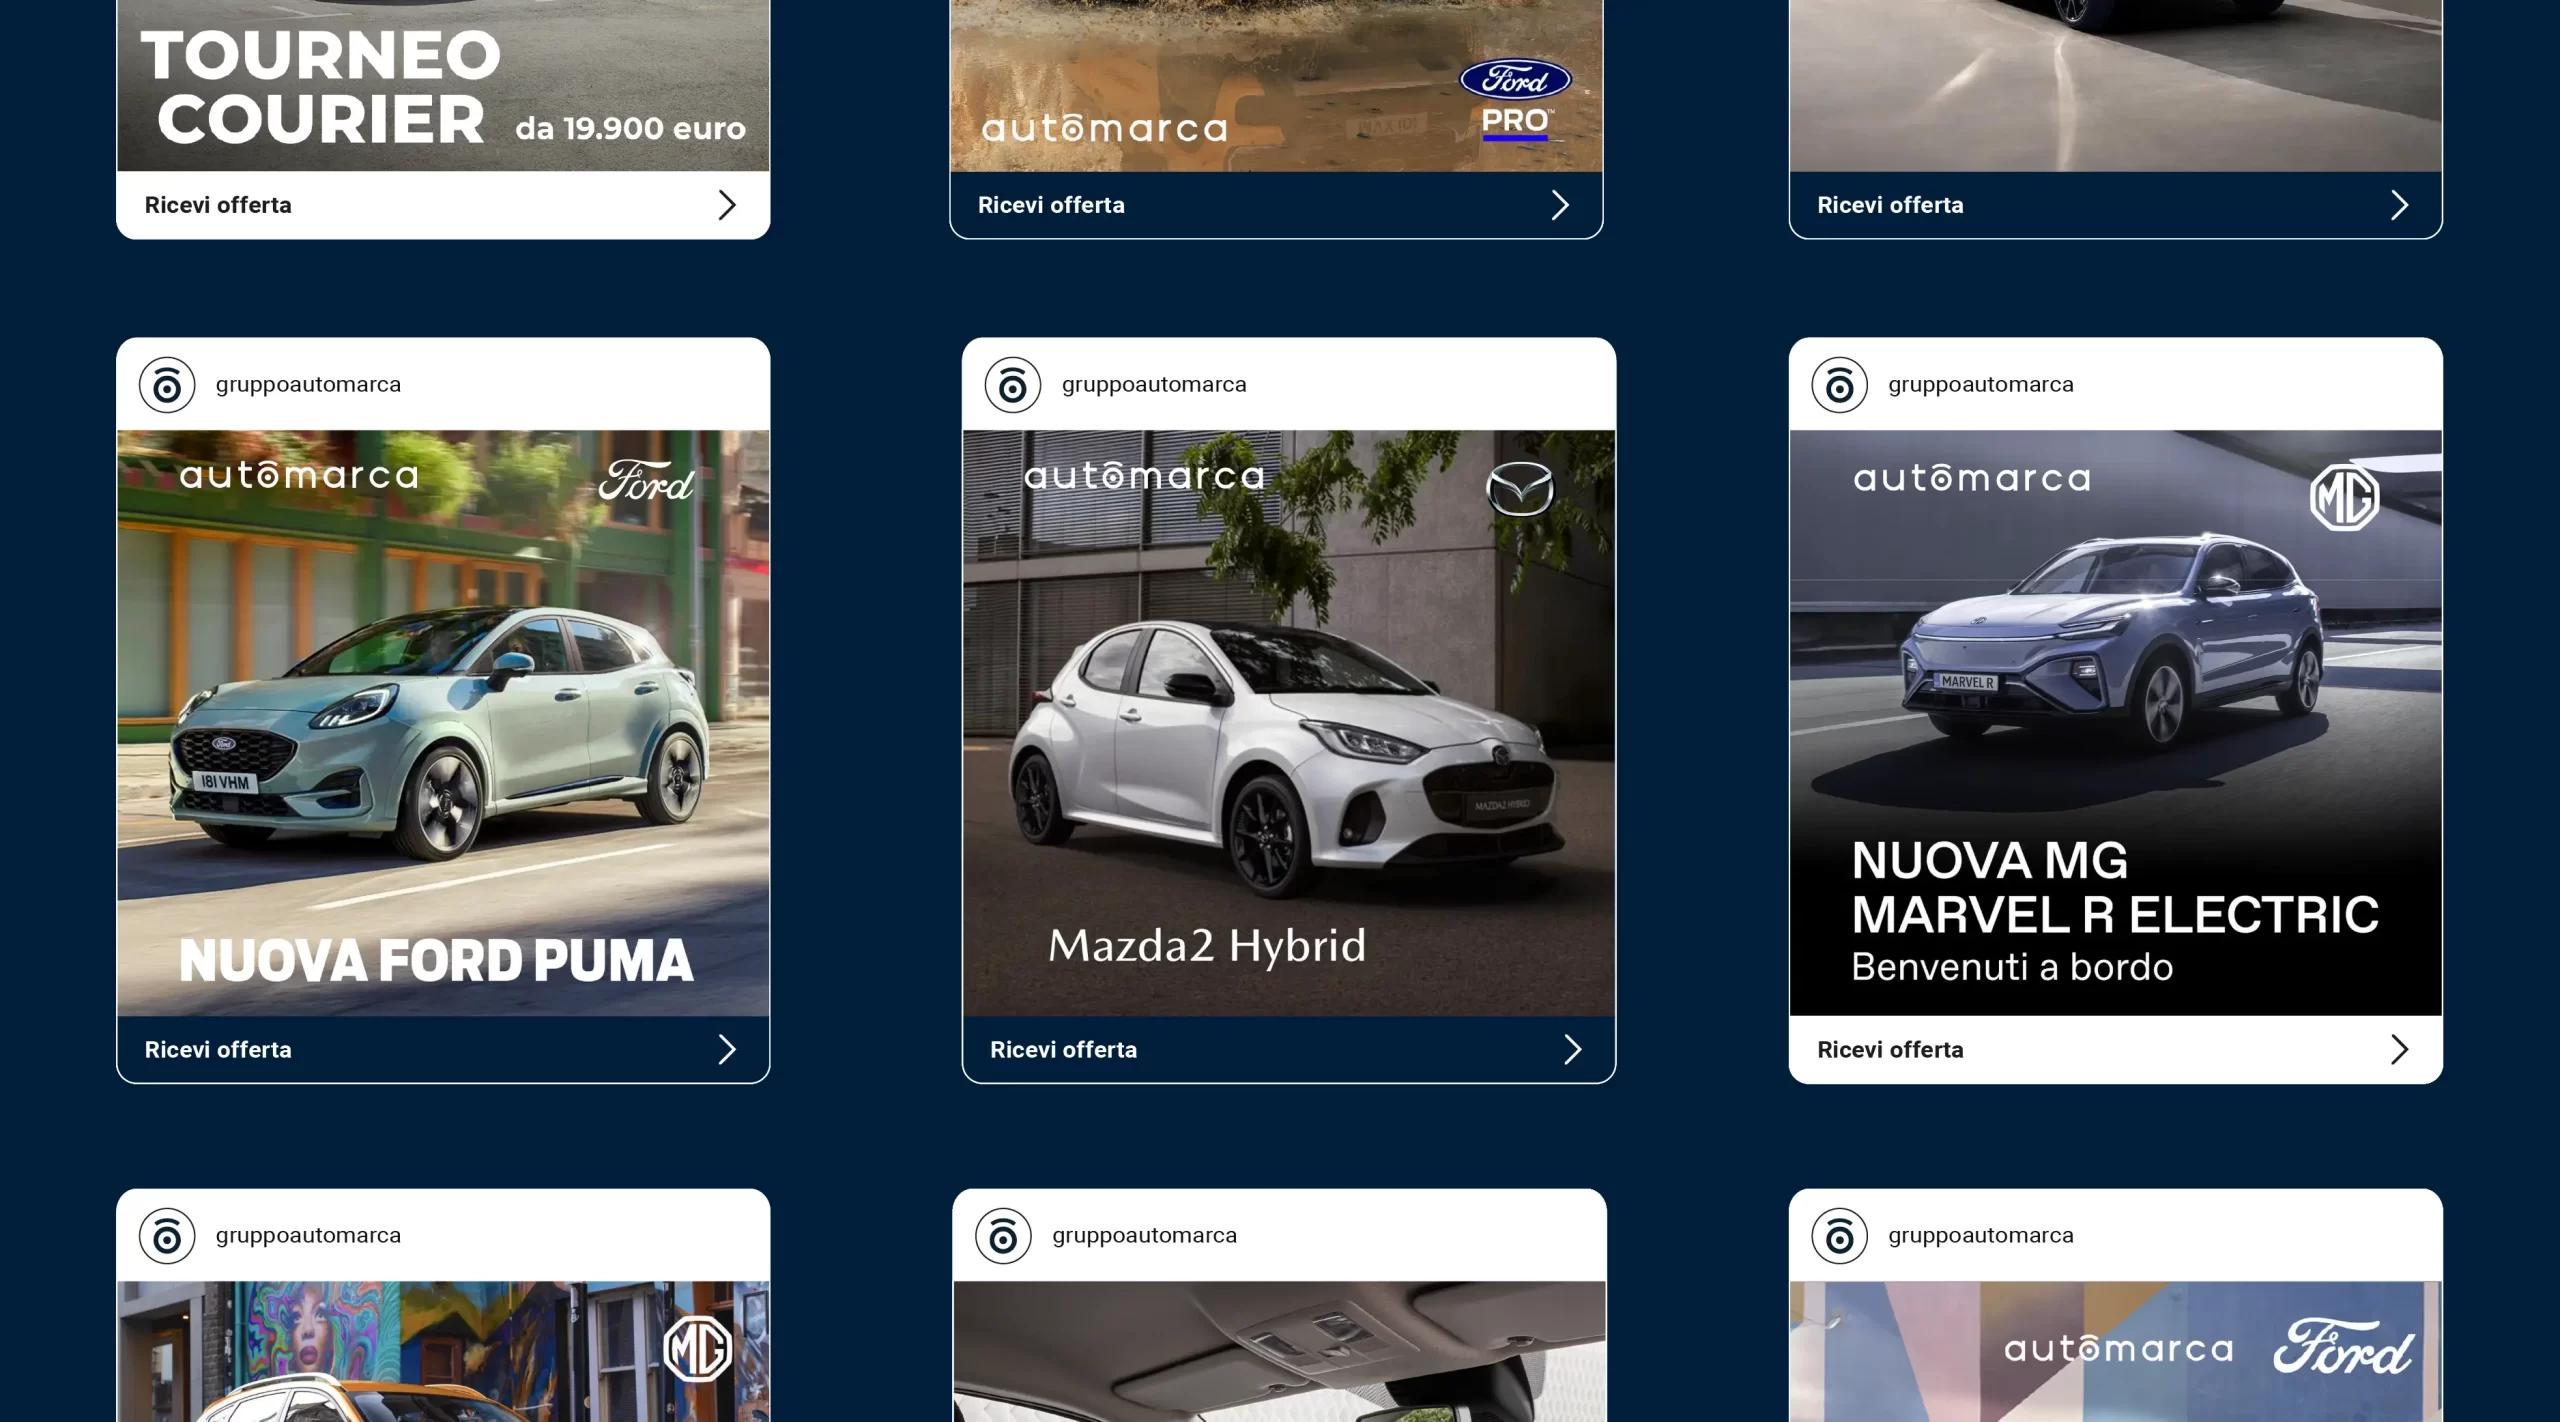Image resolution: width=2560 pixels, height=1422 pixels.
Task: Open the Ford Pro automarca post image
Action: 1276,85
